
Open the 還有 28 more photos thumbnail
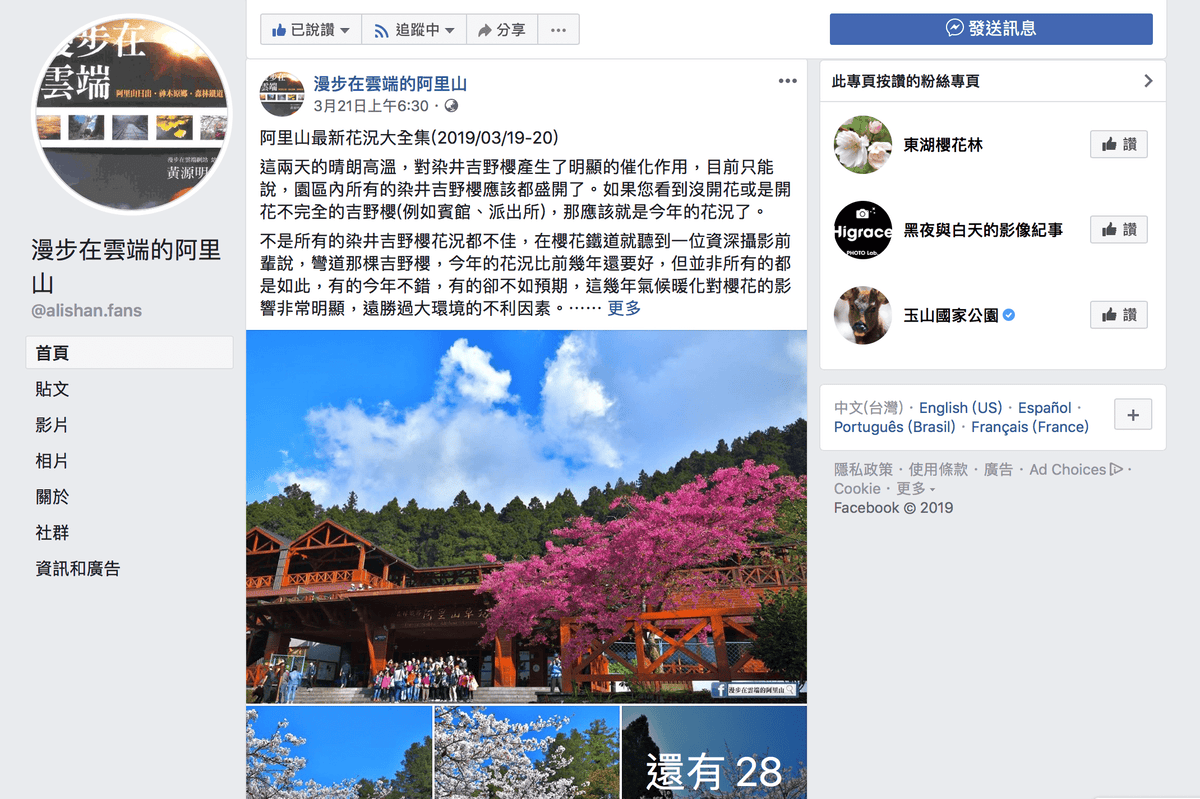pos(714,753)
